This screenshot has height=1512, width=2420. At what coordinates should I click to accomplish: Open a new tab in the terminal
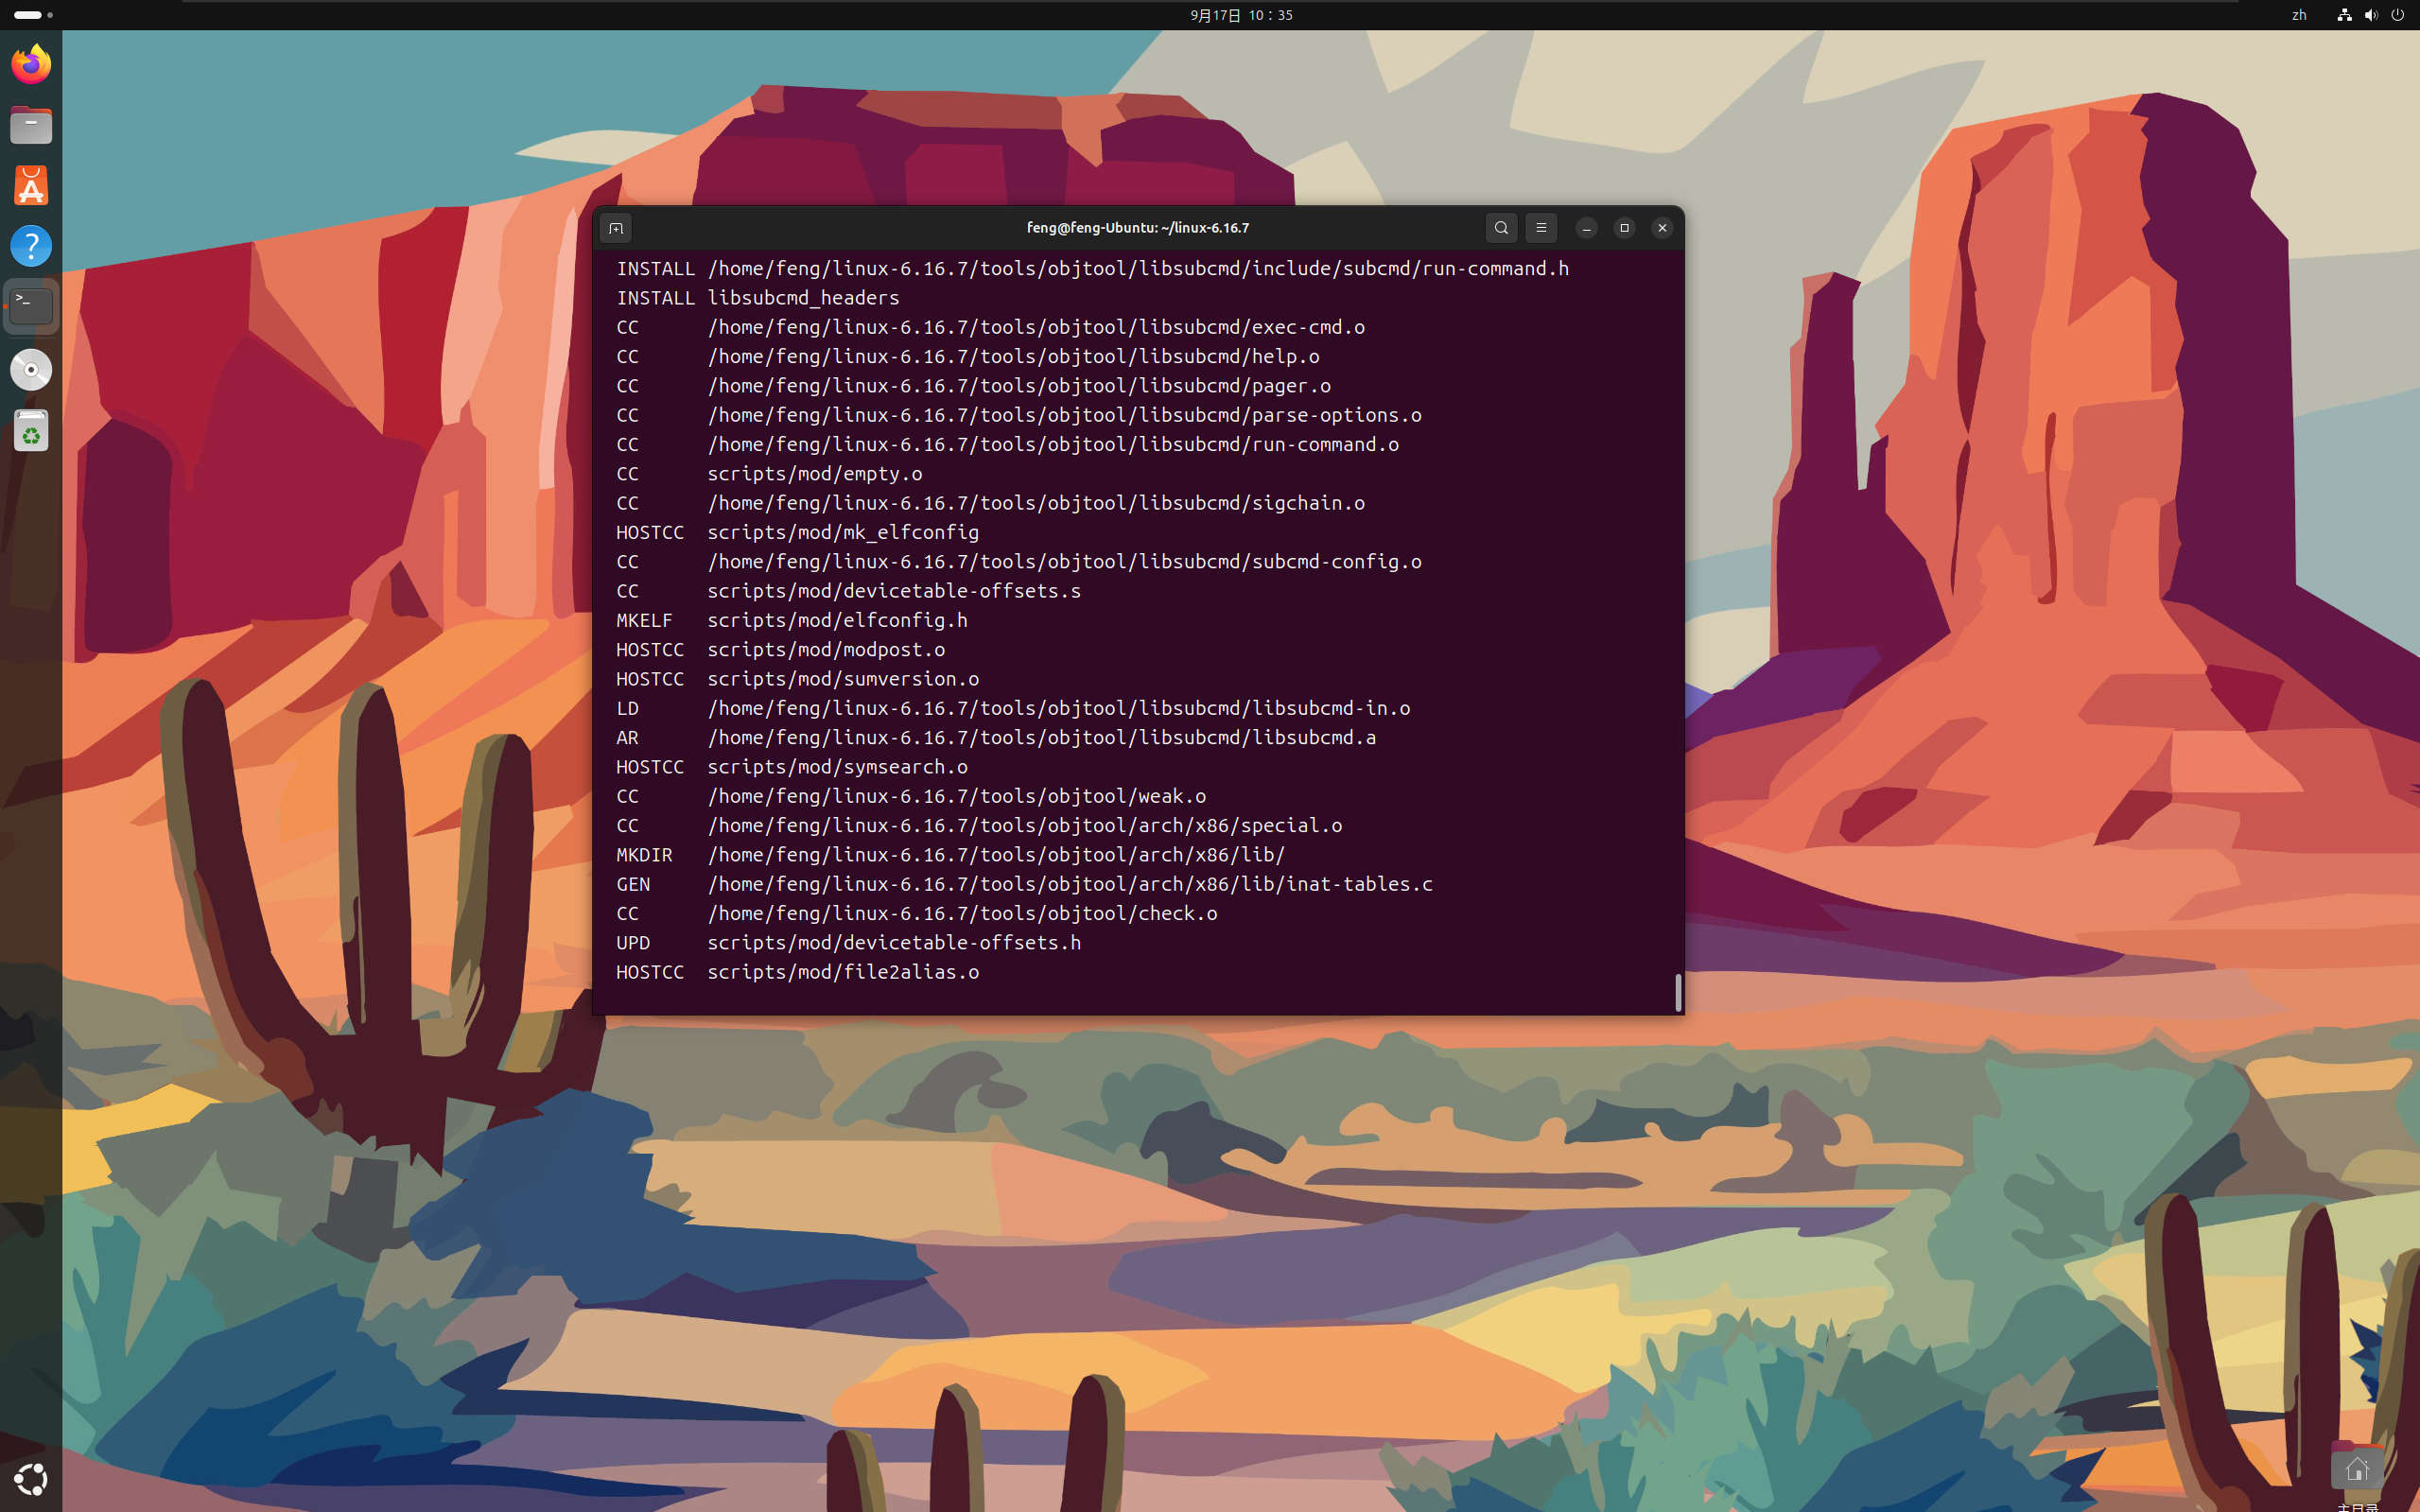[x=616, y=228]
